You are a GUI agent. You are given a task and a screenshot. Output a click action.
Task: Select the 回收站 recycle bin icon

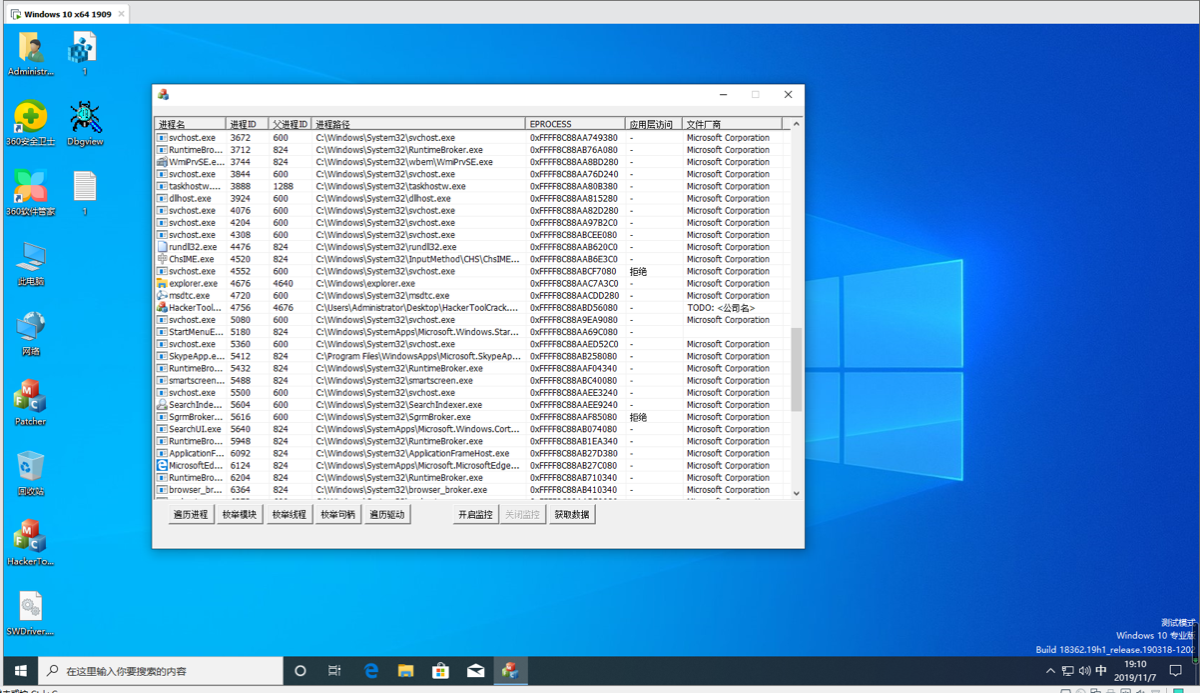pyautogui.click(x=30, y=473)
